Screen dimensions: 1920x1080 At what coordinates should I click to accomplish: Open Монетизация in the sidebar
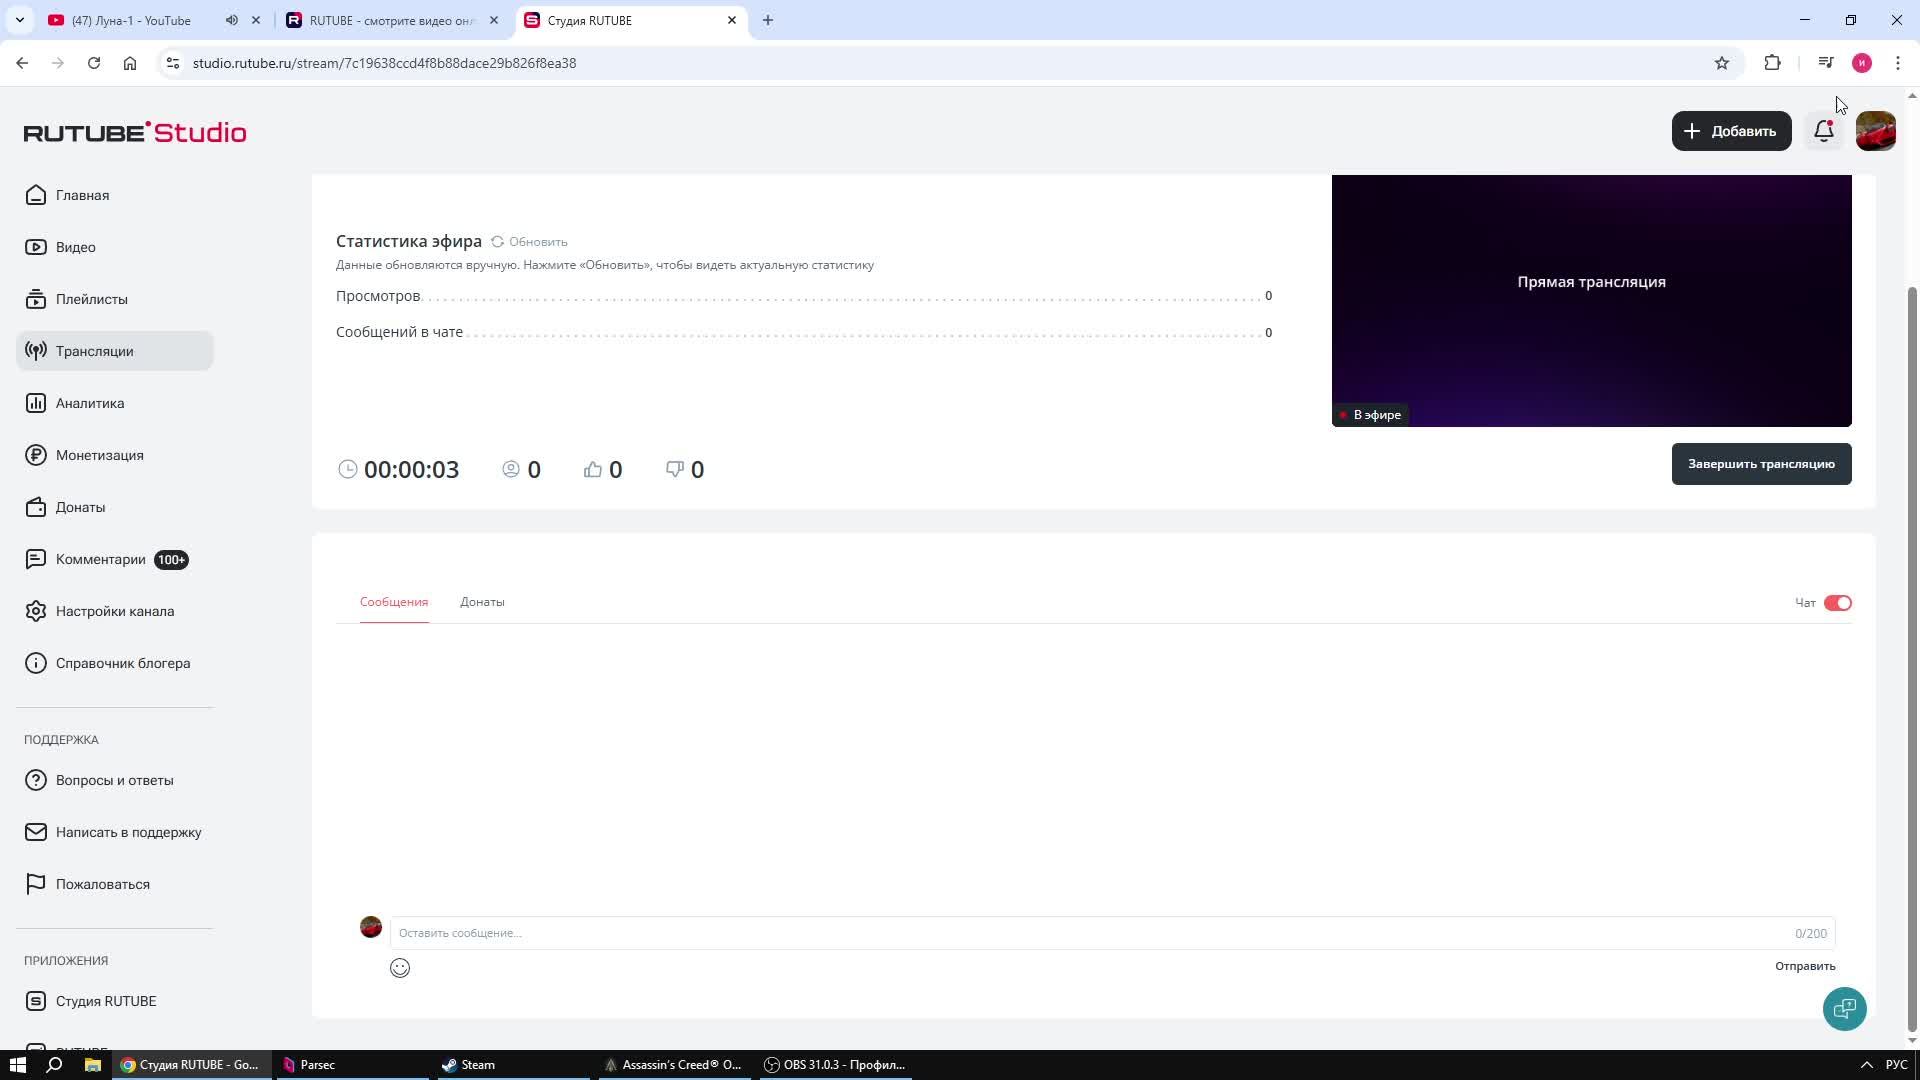tap(99, 455)
